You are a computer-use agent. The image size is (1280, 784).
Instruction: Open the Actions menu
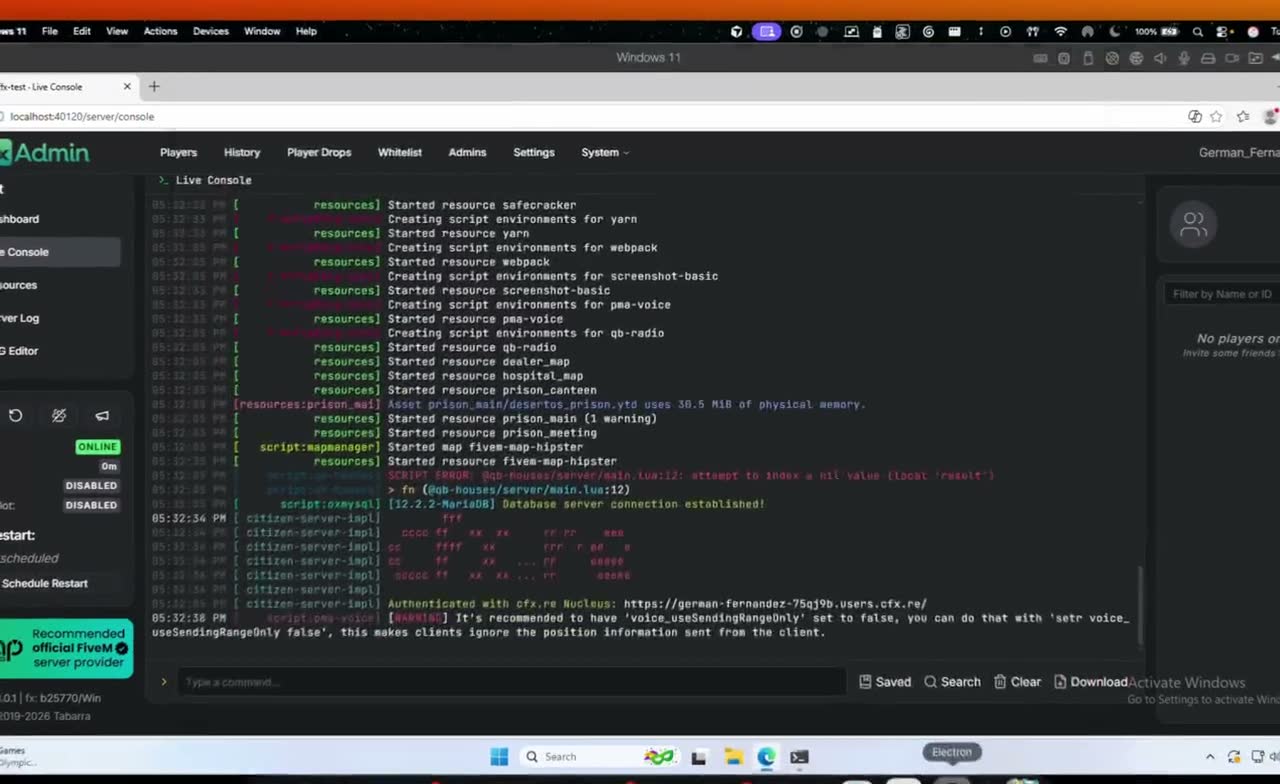pos(160,31)
